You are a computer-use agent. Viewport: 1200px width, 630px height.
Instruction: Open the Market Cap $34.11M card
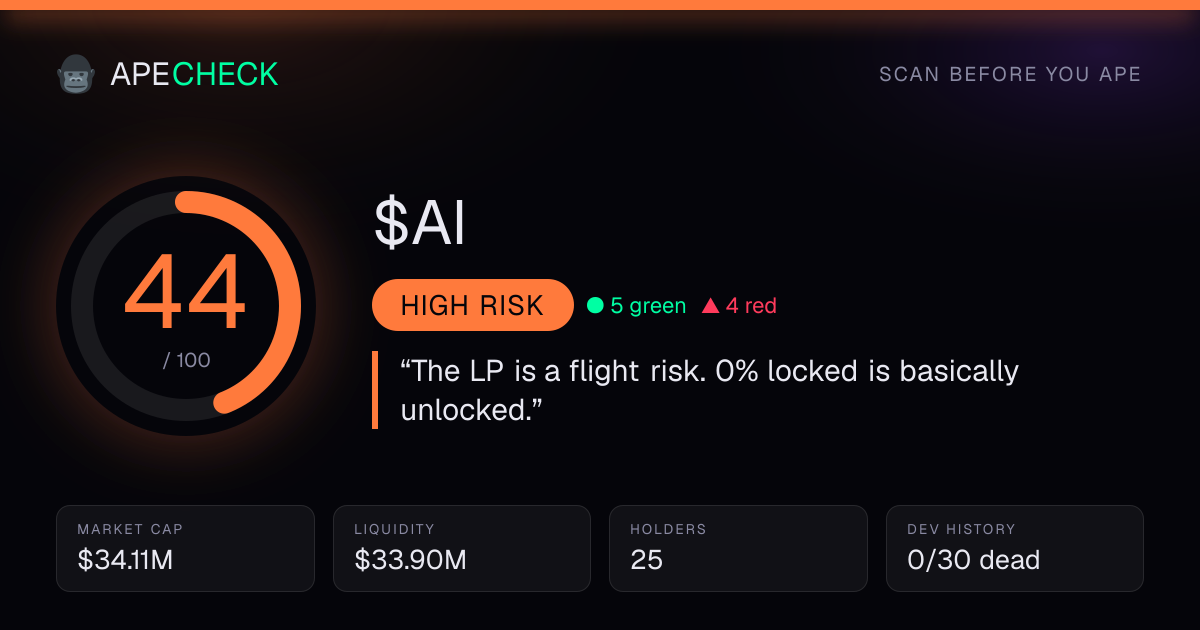click(186, 548)
